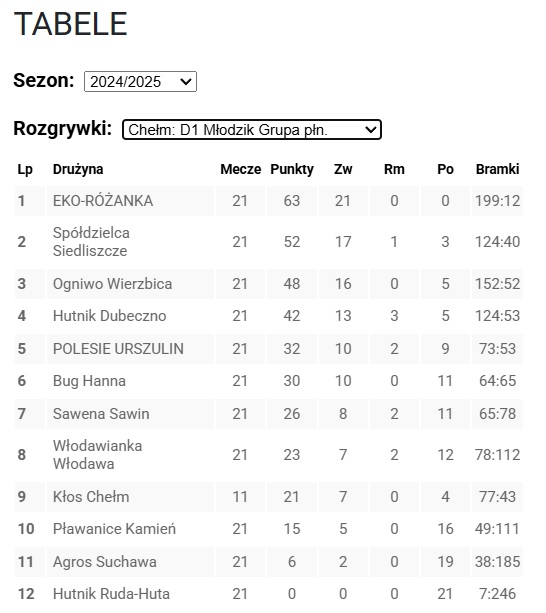Select Włodawianka Włodawa team entry
Image resolution: width=546 pixels, height=613 pixels.
pos(97,455)
